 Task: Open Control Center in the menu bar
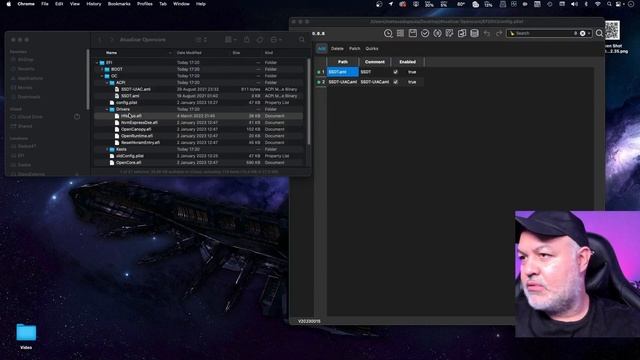click(619, 4)
